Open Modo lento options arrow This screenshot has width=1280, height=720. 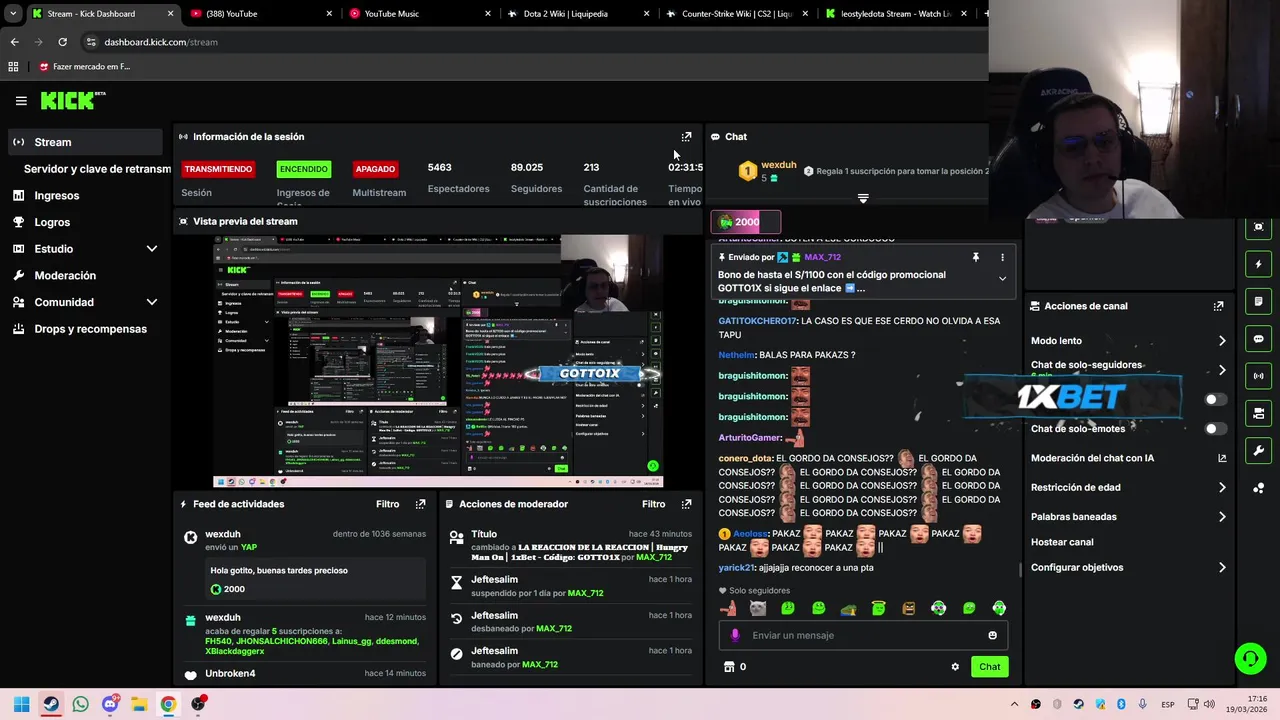click(x=1222, y=341)
